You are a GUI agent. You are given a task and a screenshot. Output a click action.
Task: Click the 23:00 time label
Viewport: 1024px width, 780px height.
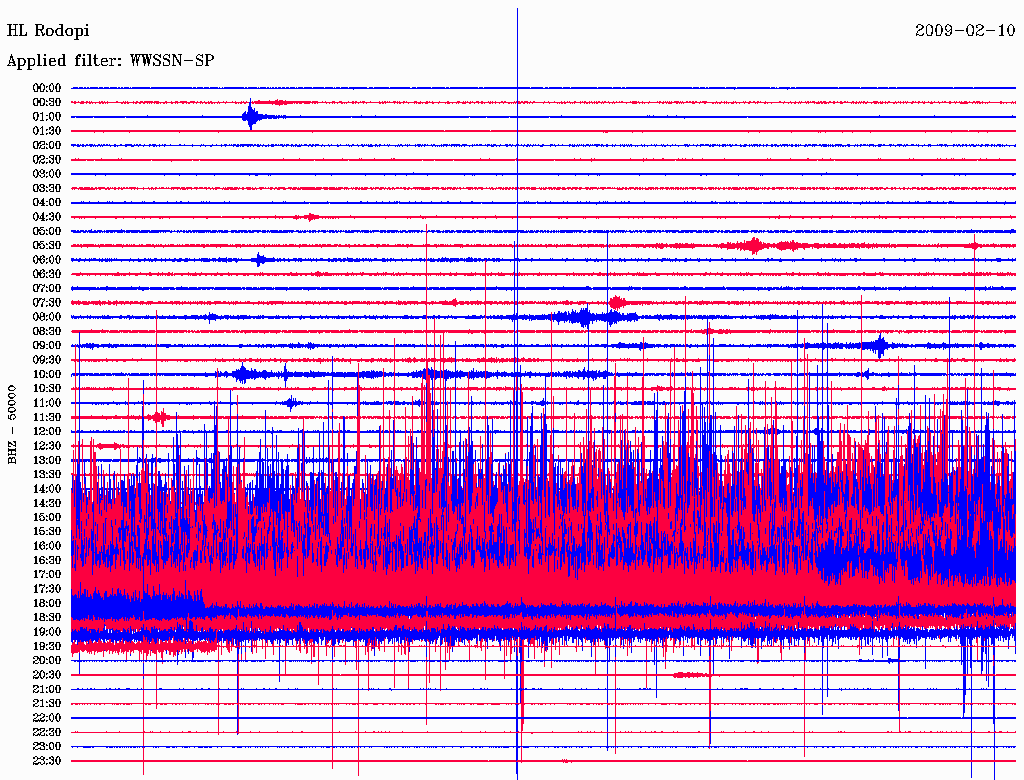click(x=47, y=747)
